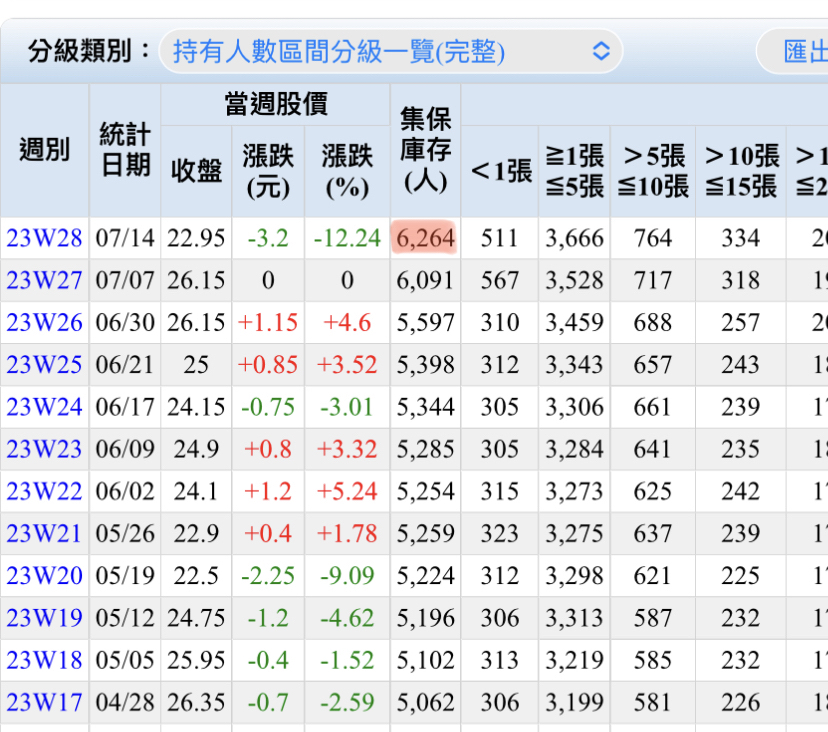Select date cell 07/07
The width and height of the screenshot is (828, 732).
click(125, 280)
